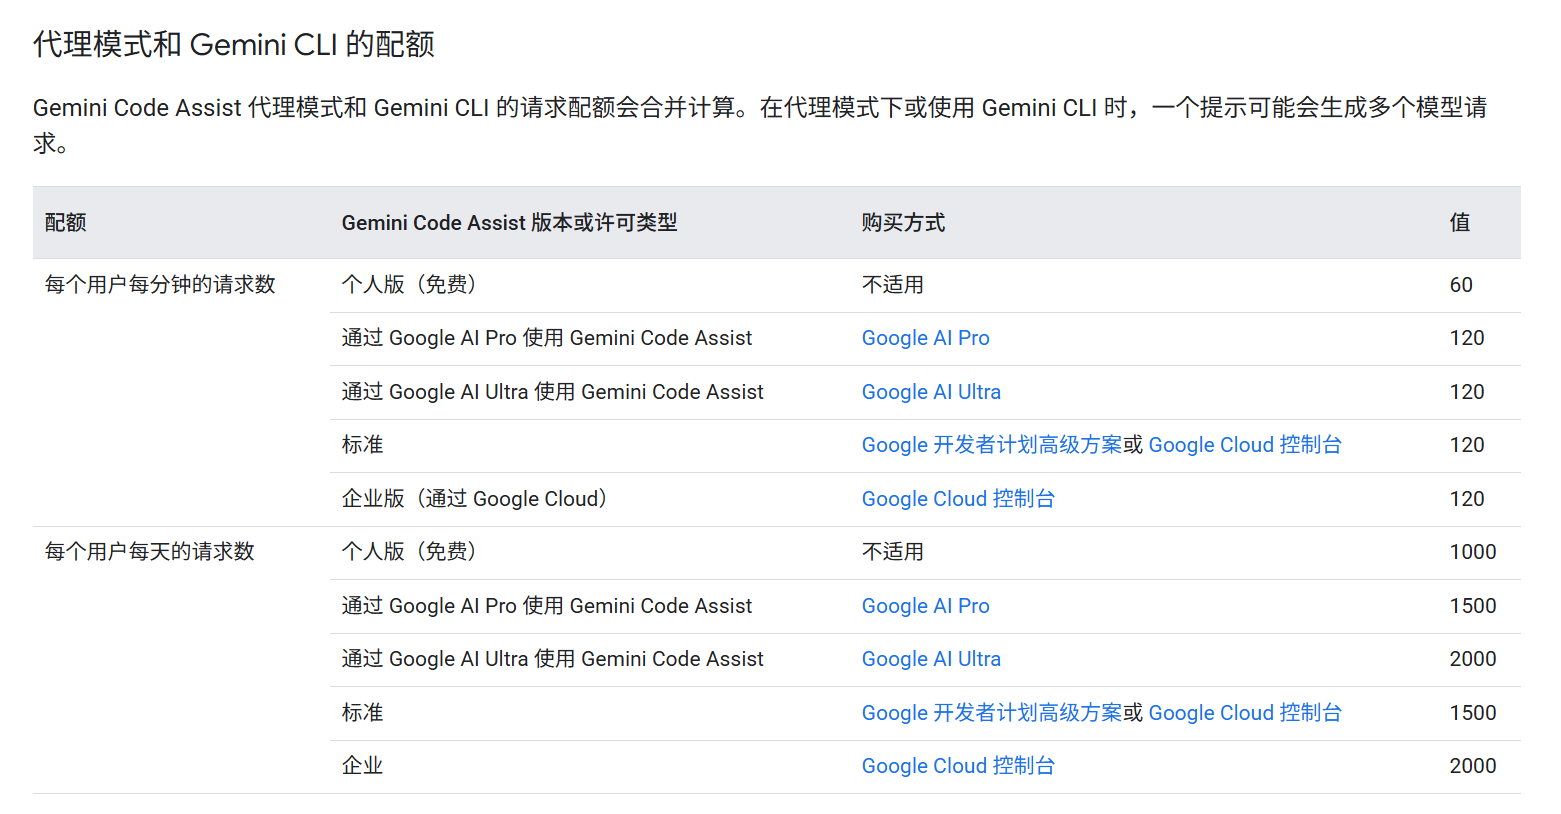Viewport: 1561px width, 814px height.
Task: Click 通过 Google AI Ultra 使用 Gemini Code Assist under per-minute quota
Action: tap(552, 392)
